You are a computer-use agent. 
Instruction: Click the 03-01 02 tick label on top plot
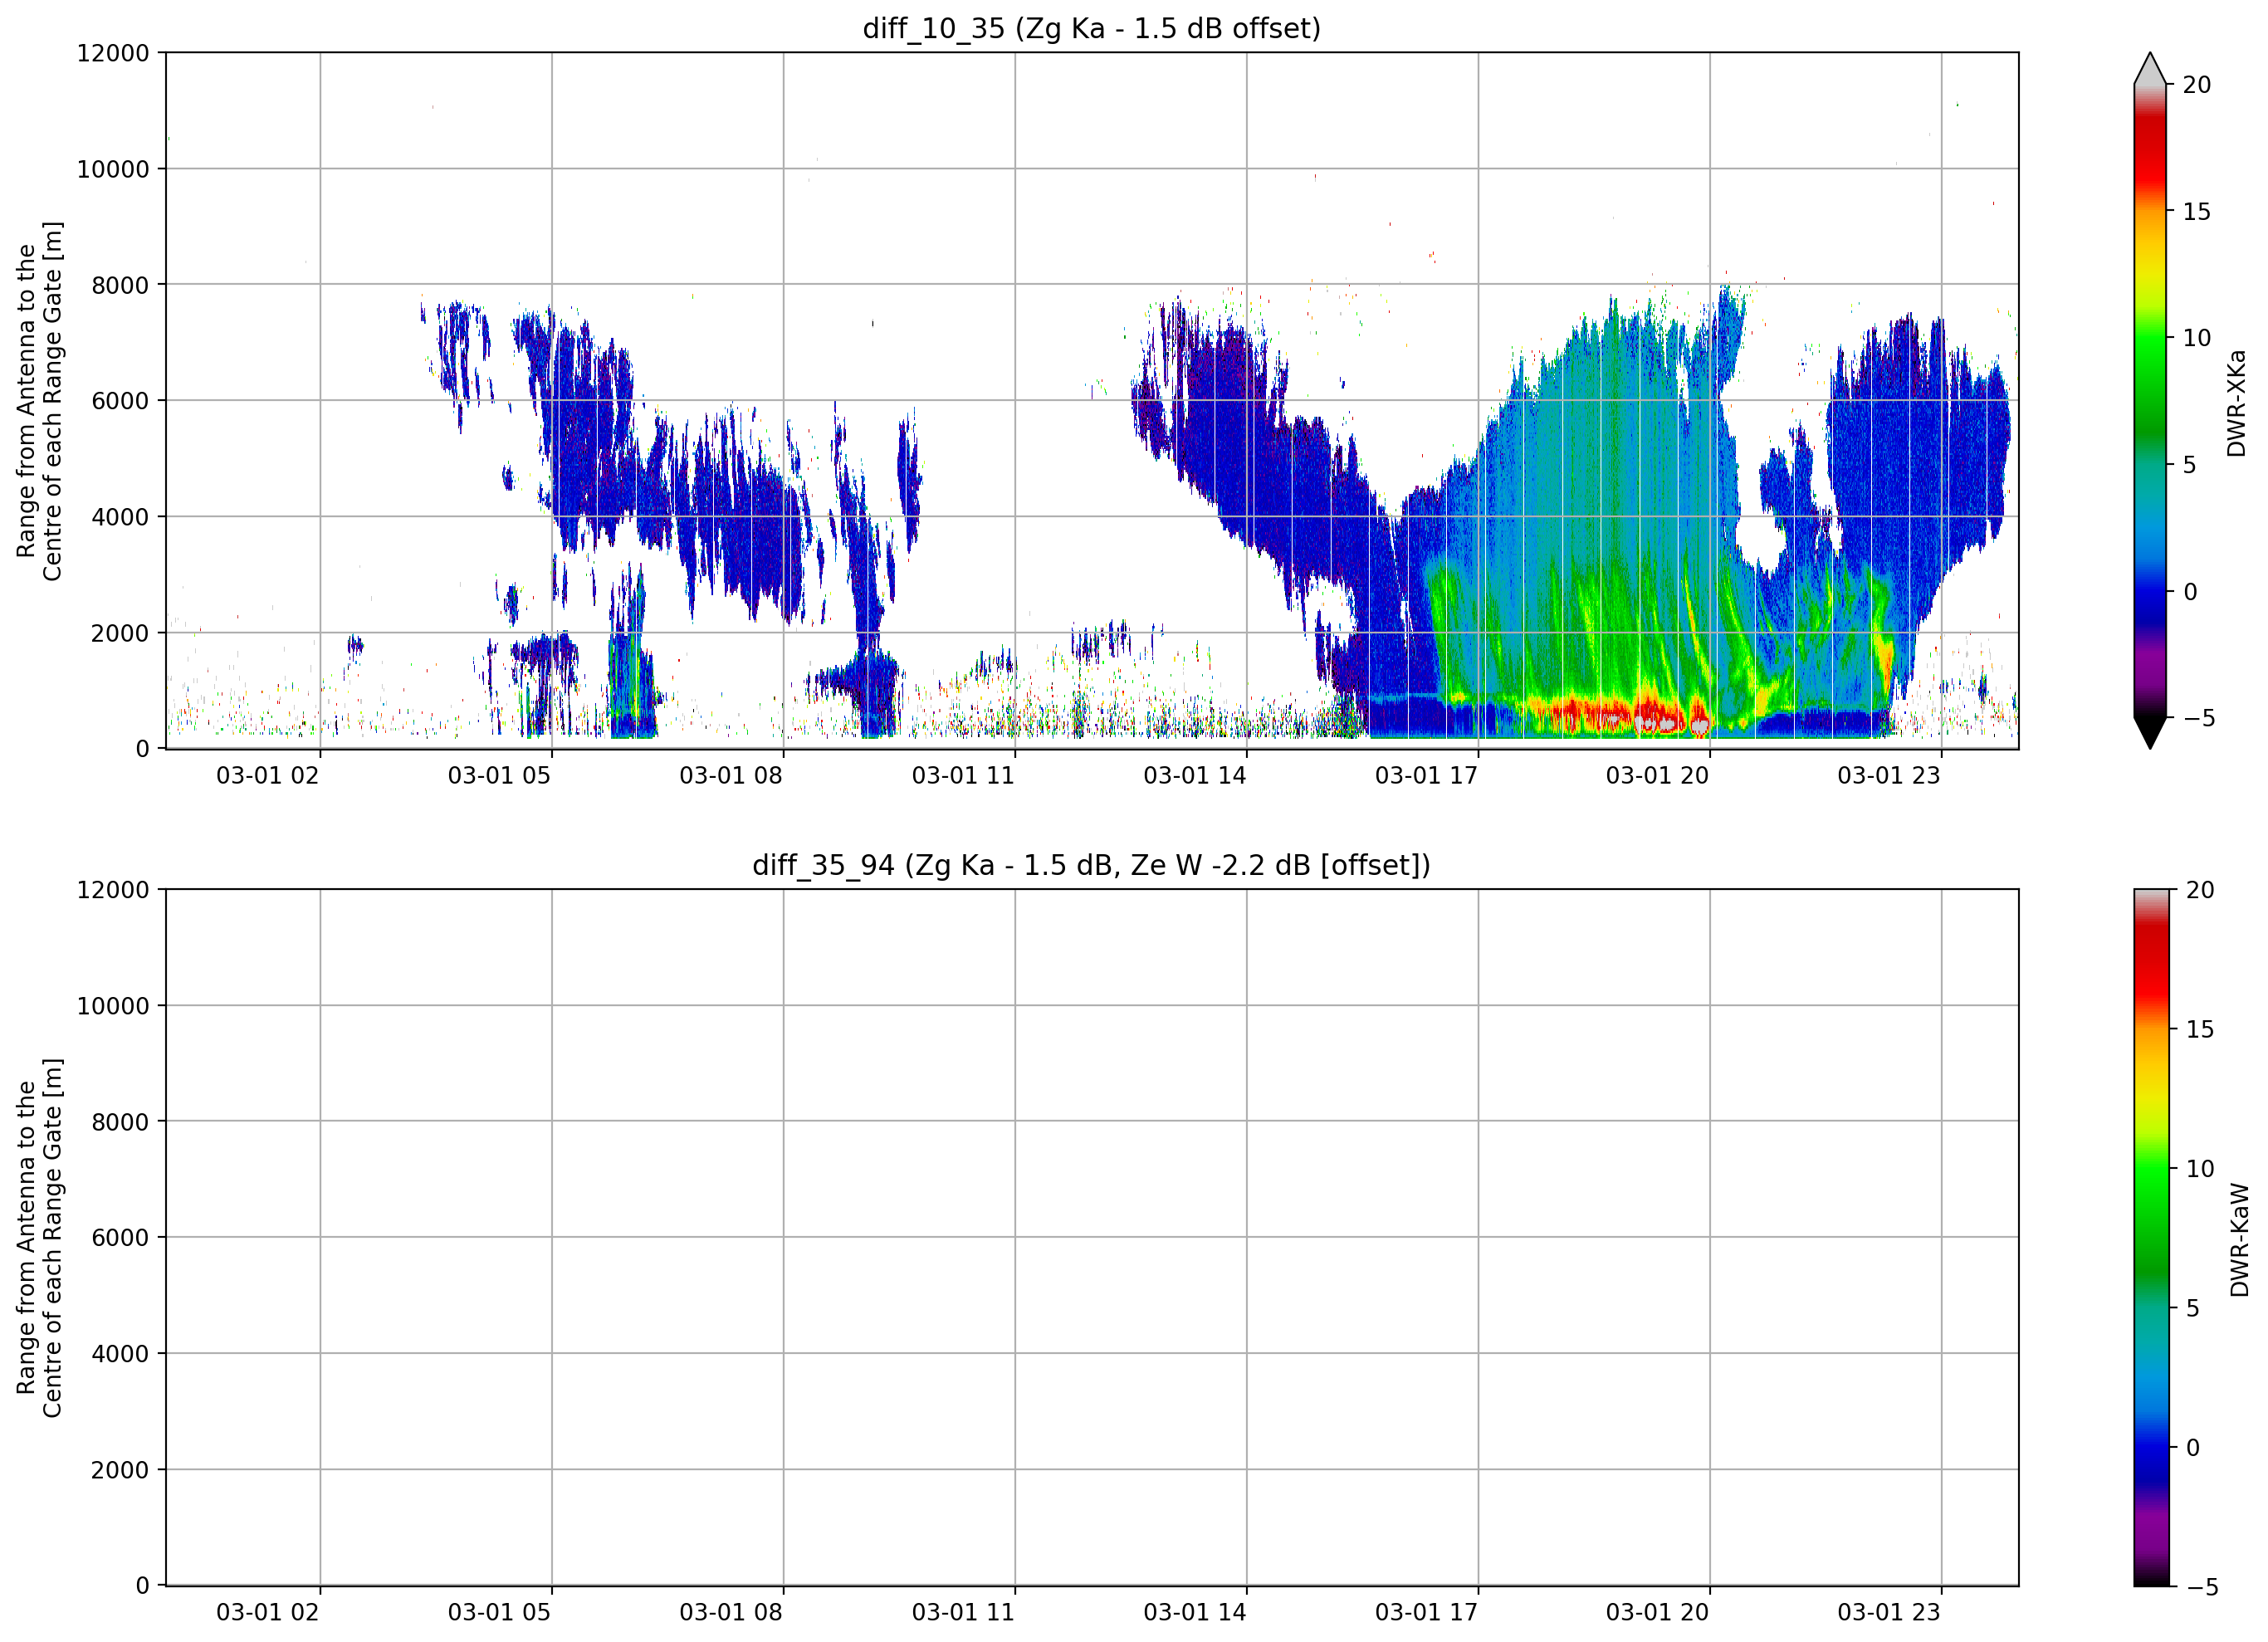coord(267,775)
